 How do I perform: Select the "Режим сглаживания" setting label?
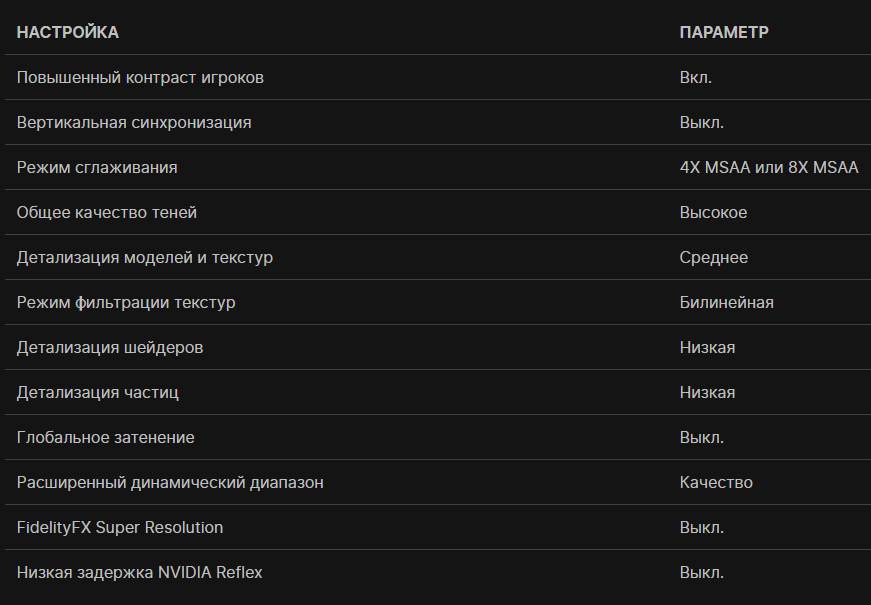pyautogui.click(x=97, y=167)
